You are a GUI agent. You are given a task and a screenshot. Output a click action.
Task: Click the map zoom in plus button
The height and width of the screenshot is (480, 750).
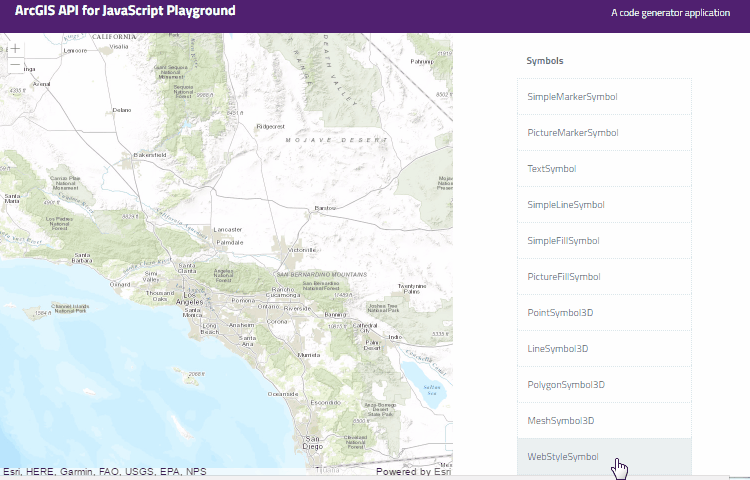point(15,49)
